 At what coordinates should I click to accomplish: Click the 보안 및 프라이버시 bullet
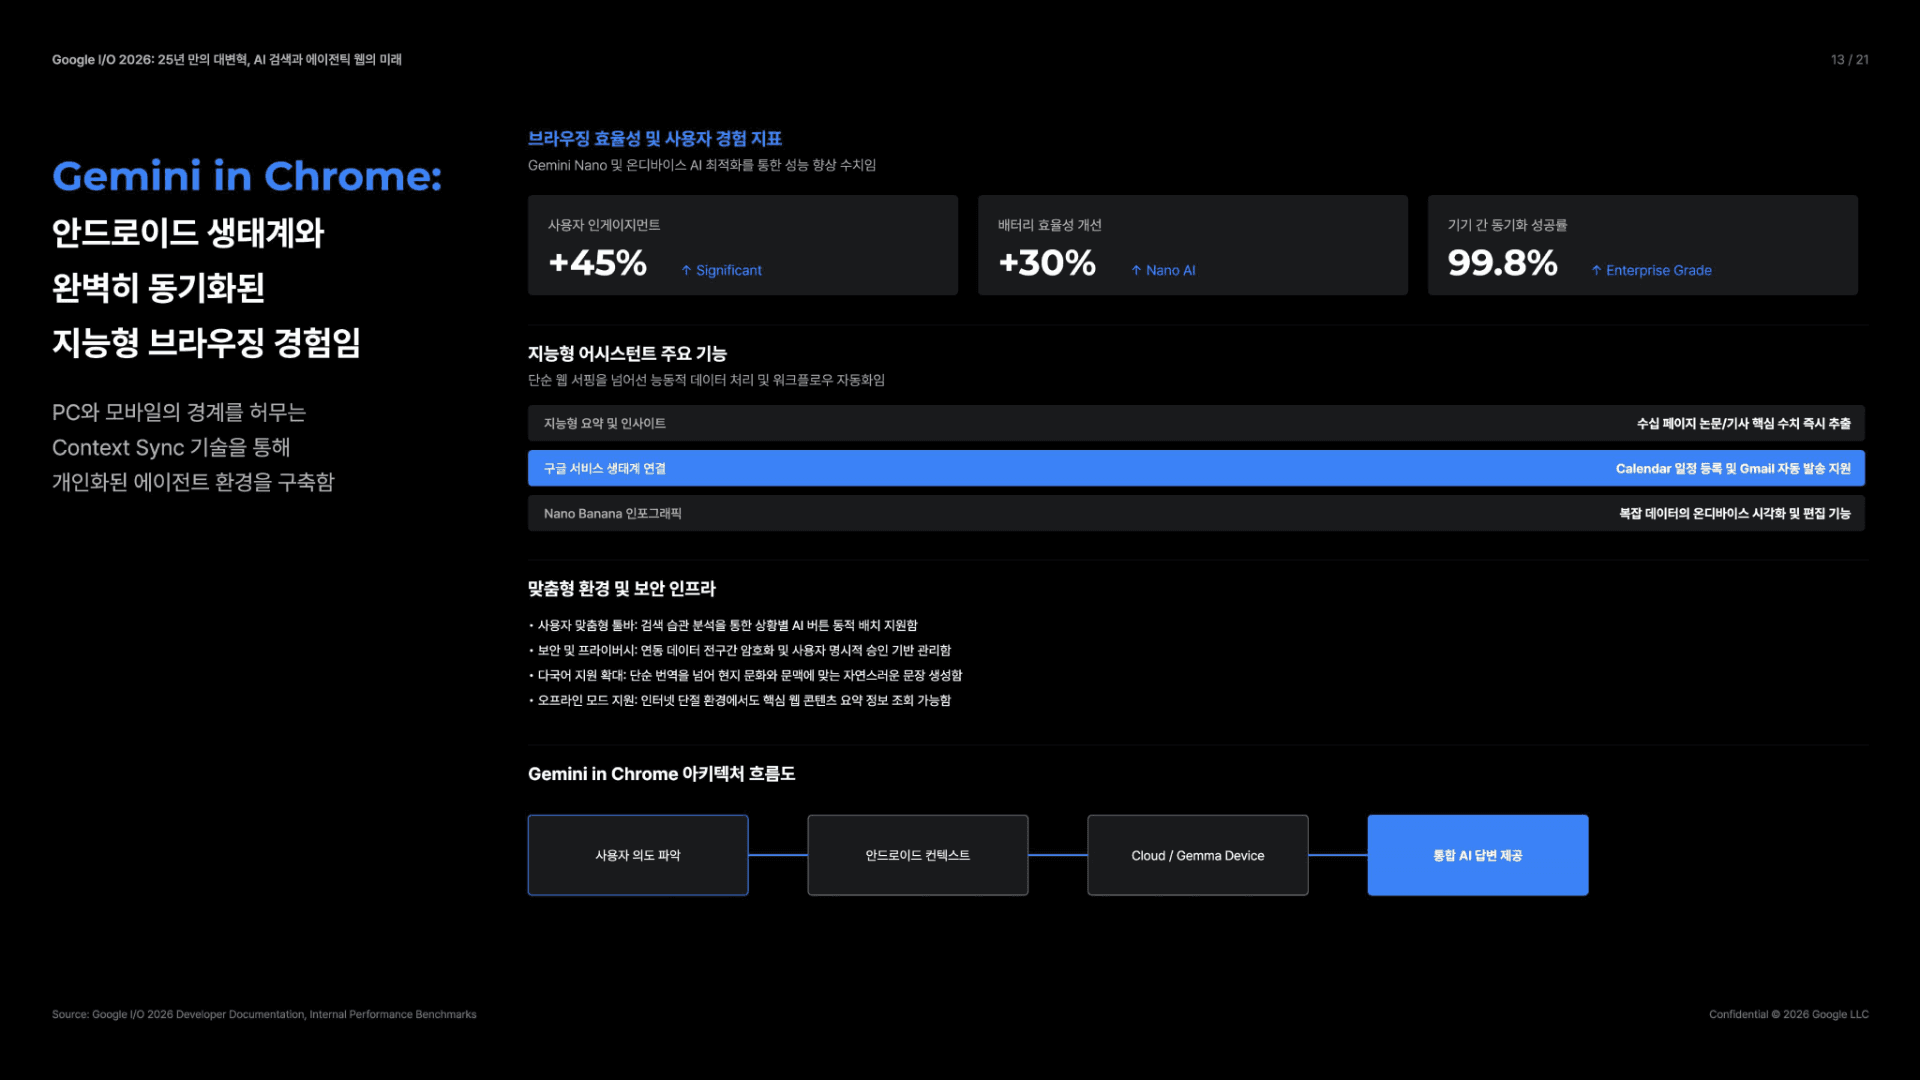click(740, 650)
